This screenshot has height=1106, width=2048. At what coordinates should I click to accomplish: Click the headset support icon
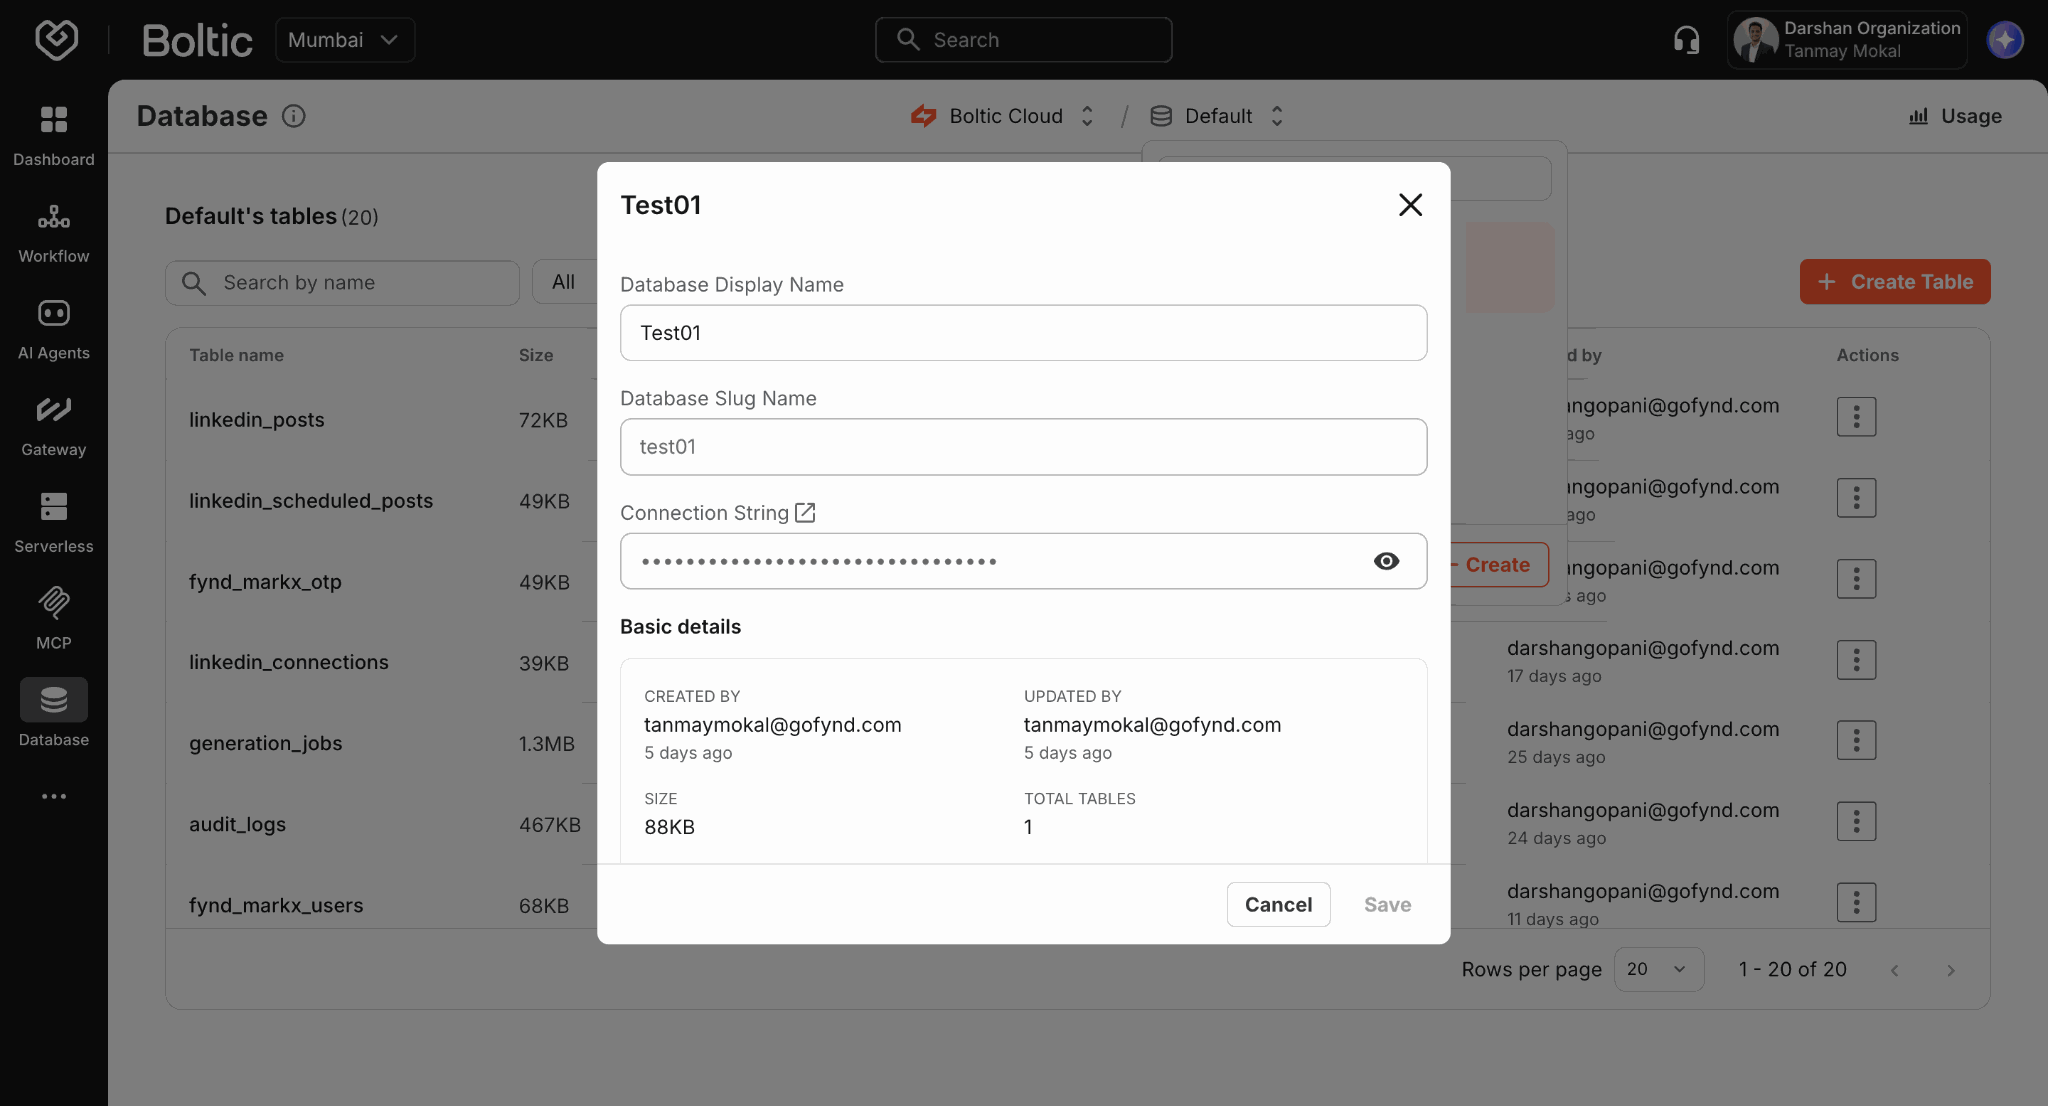[x=1686, y=40]
